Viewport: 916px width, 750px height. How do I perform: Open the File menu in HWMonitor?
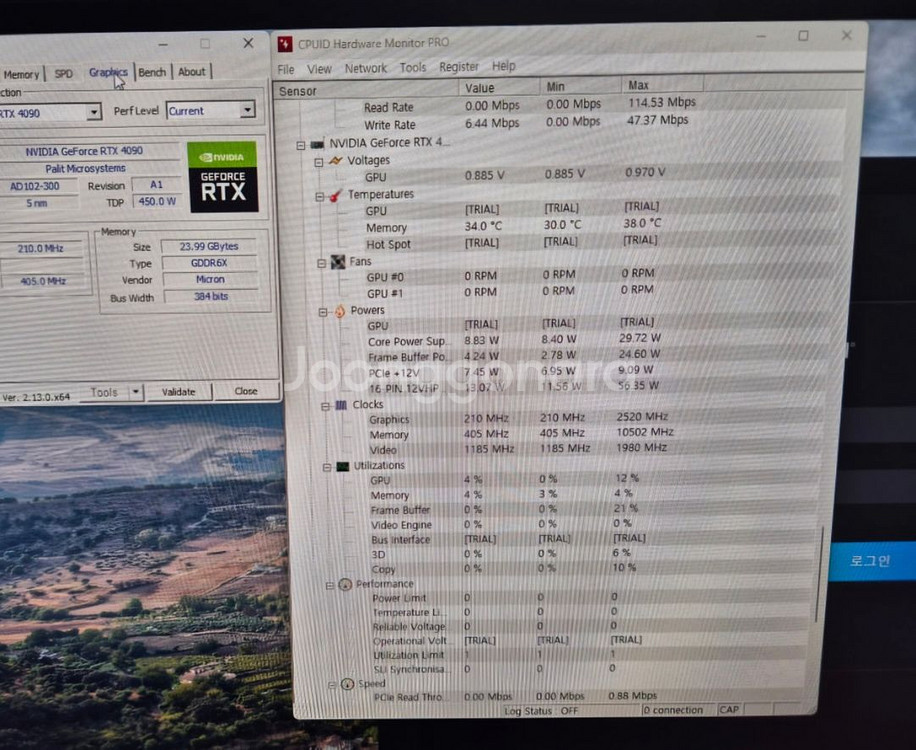286,70
